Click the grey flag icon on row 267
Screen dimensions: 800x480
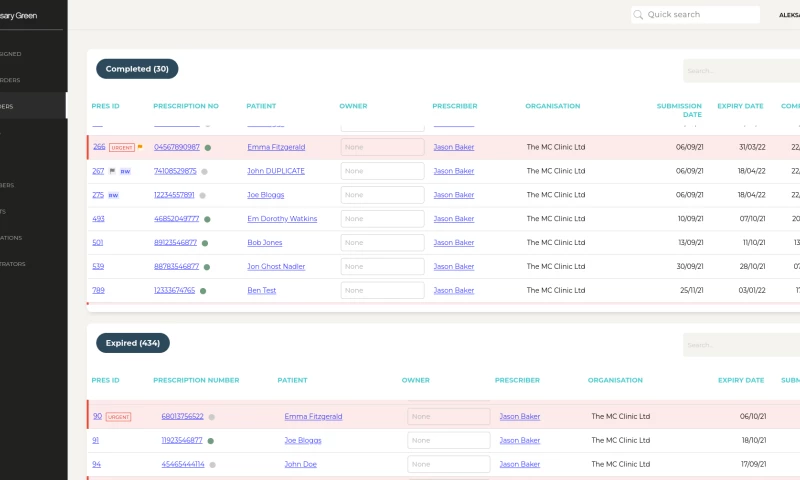coord(112,171)
